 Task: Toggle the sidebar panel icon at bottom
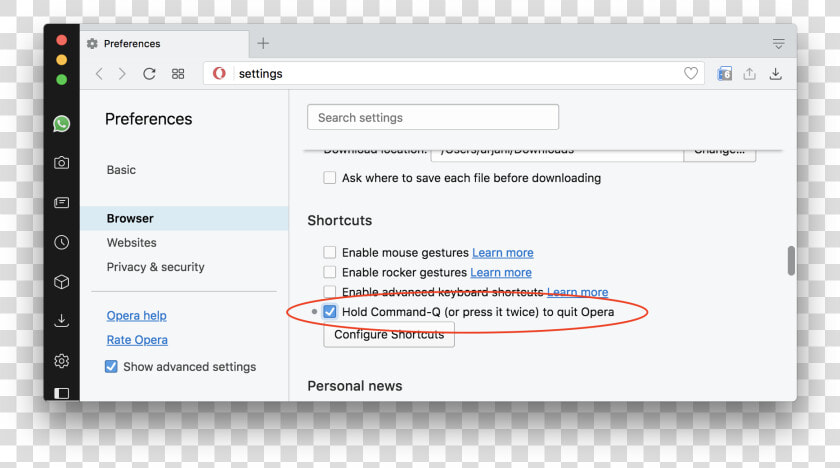pos(62,394)
